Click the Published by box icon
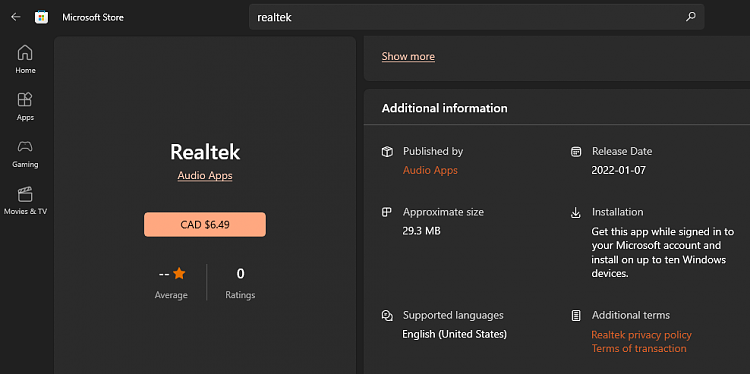Screen dimensions: 750x374 point(387,152)
